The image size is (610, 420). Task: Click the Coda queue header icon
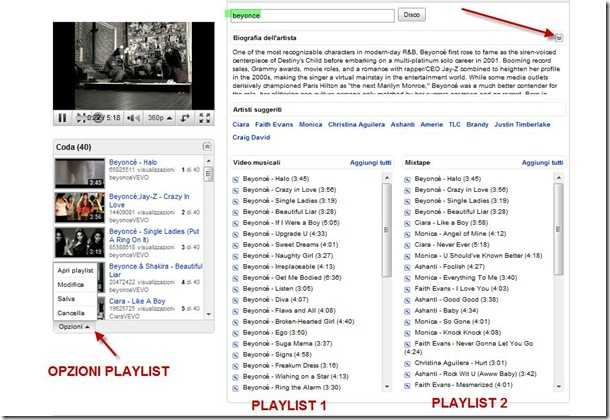point(207,147)
